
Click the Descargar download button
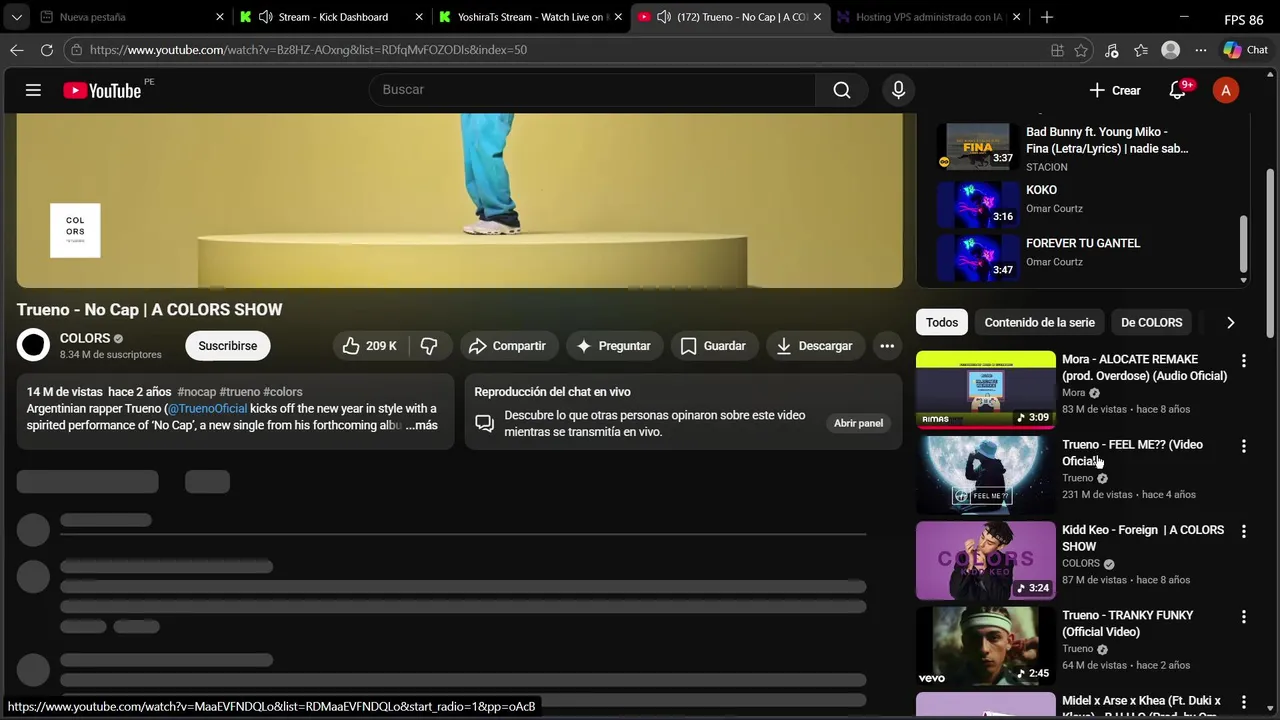[815, 346]
